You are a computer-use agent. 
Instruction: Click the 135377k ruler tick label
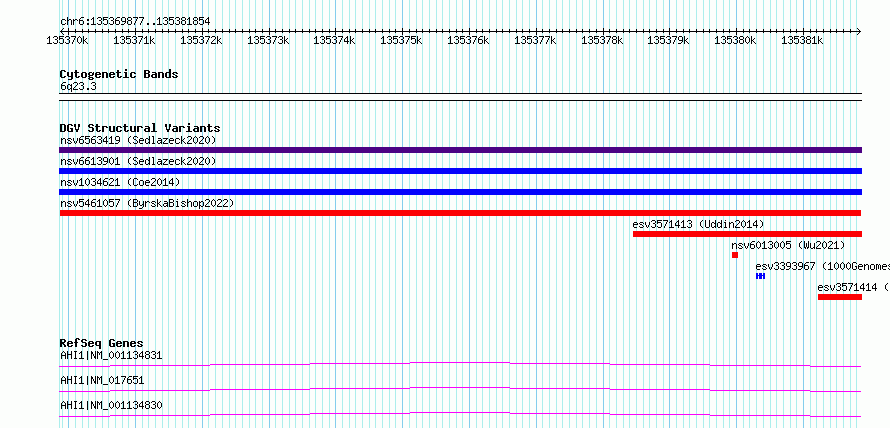535,40
